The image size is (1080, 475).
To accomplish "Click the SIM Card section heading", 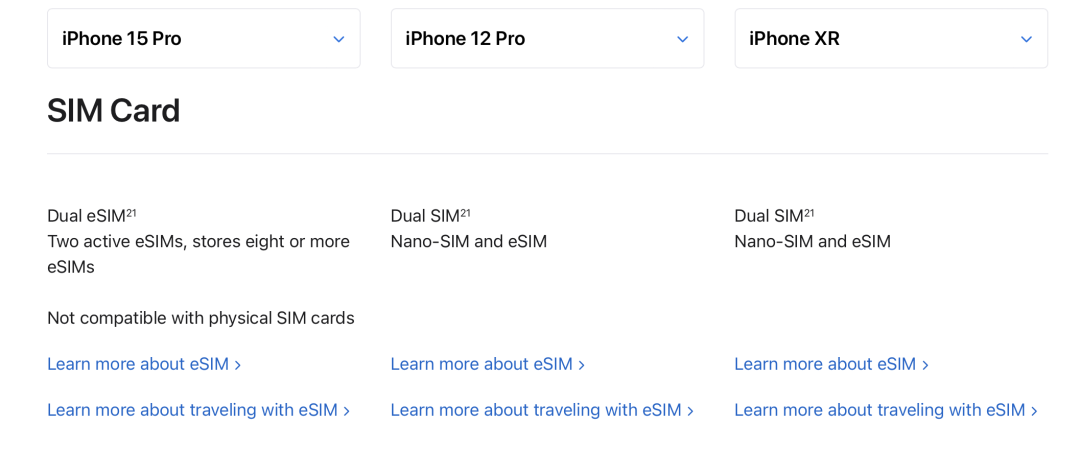I will tap(114, 111).
